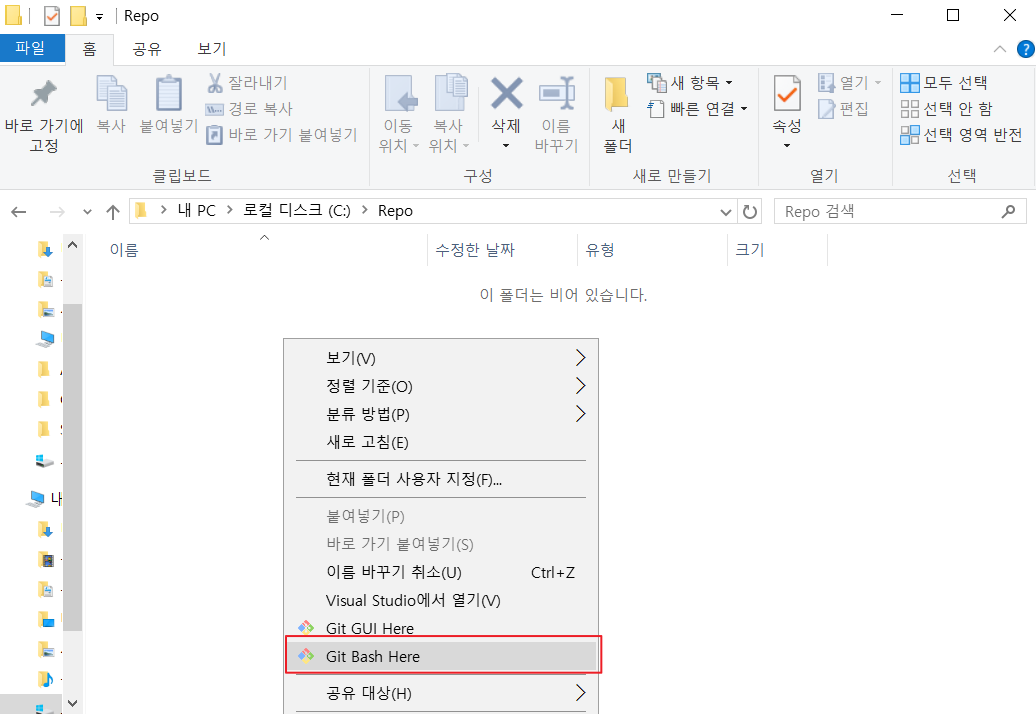Viewport: 1036px width, 714px height.
Task: Click the 모두 선택 button
Action: [x=944, y=83]
